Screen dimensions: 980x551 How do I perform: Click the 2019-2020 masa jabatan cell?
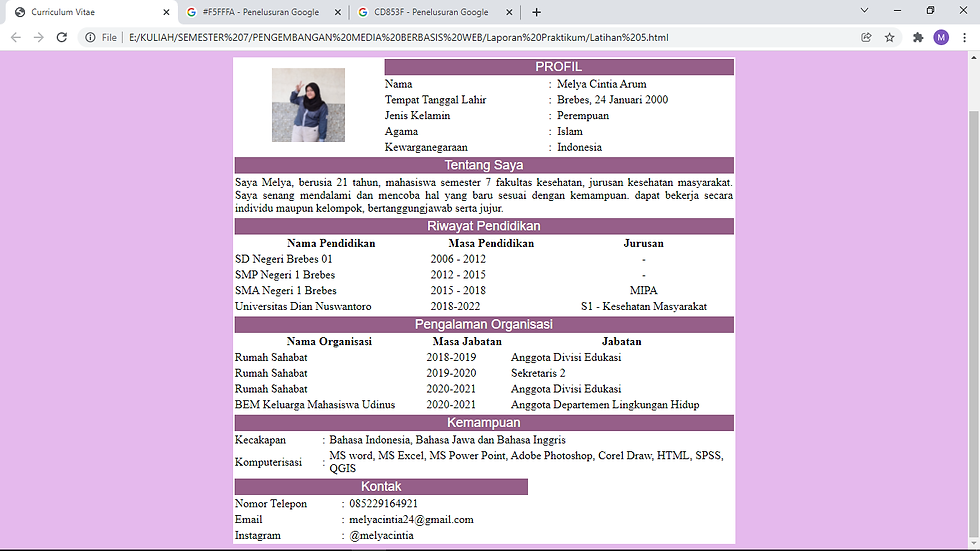pos(451,374)
